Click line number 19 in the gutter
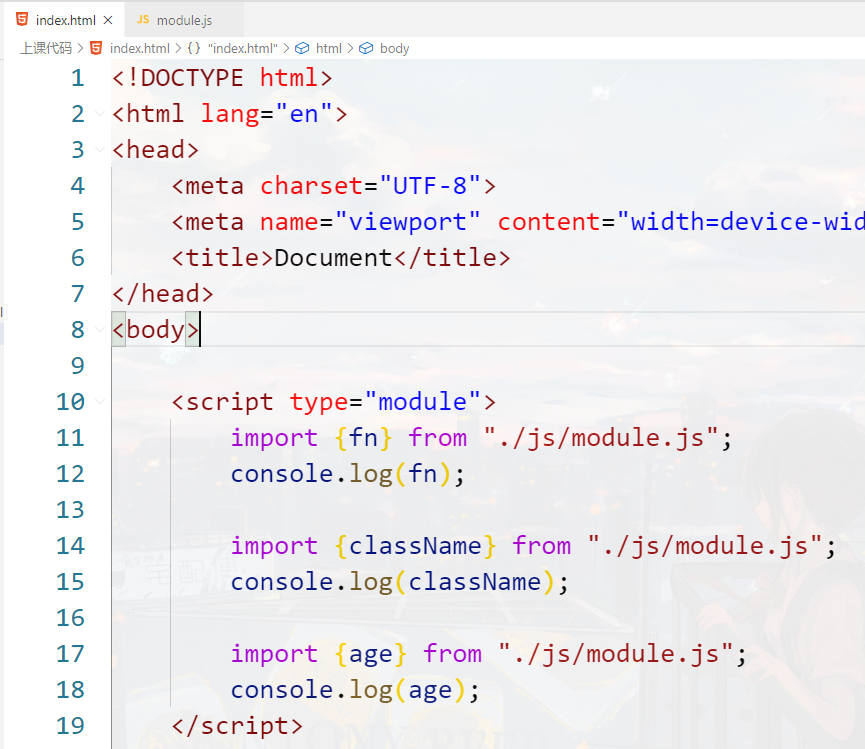 [71, 726]
